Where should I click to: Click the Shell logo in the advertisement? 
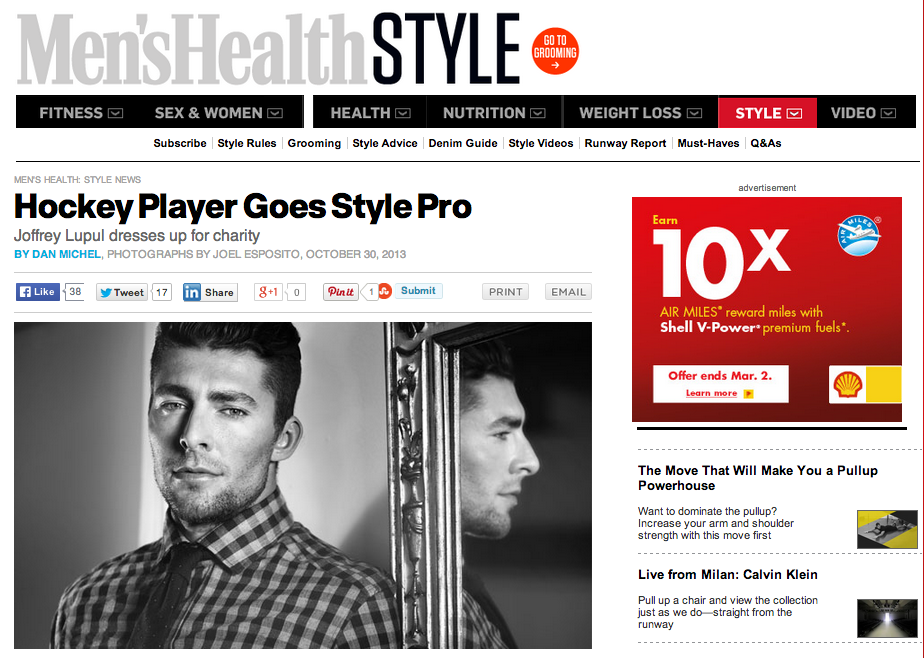(848, 385)
